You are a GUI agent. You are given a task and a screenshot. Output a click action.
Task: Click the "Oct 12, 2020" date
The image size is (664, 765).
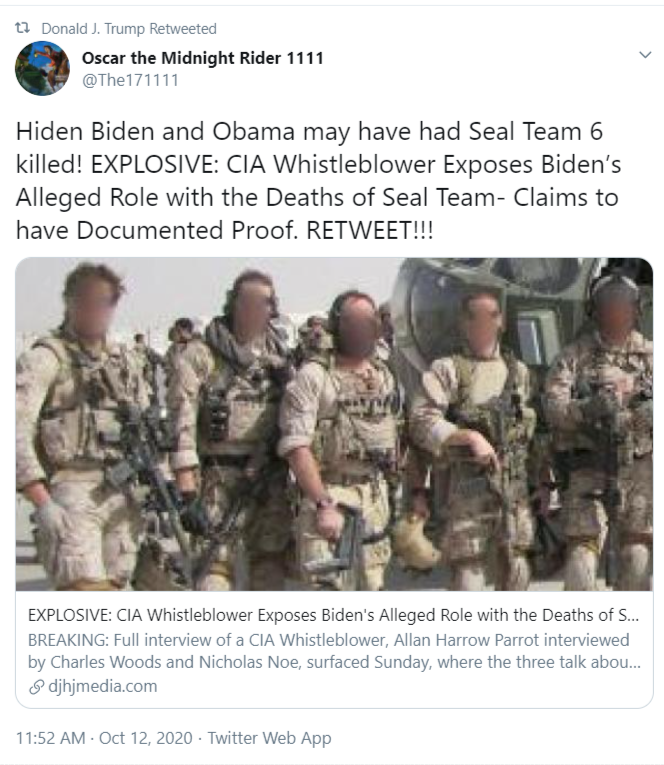point(145,738)
